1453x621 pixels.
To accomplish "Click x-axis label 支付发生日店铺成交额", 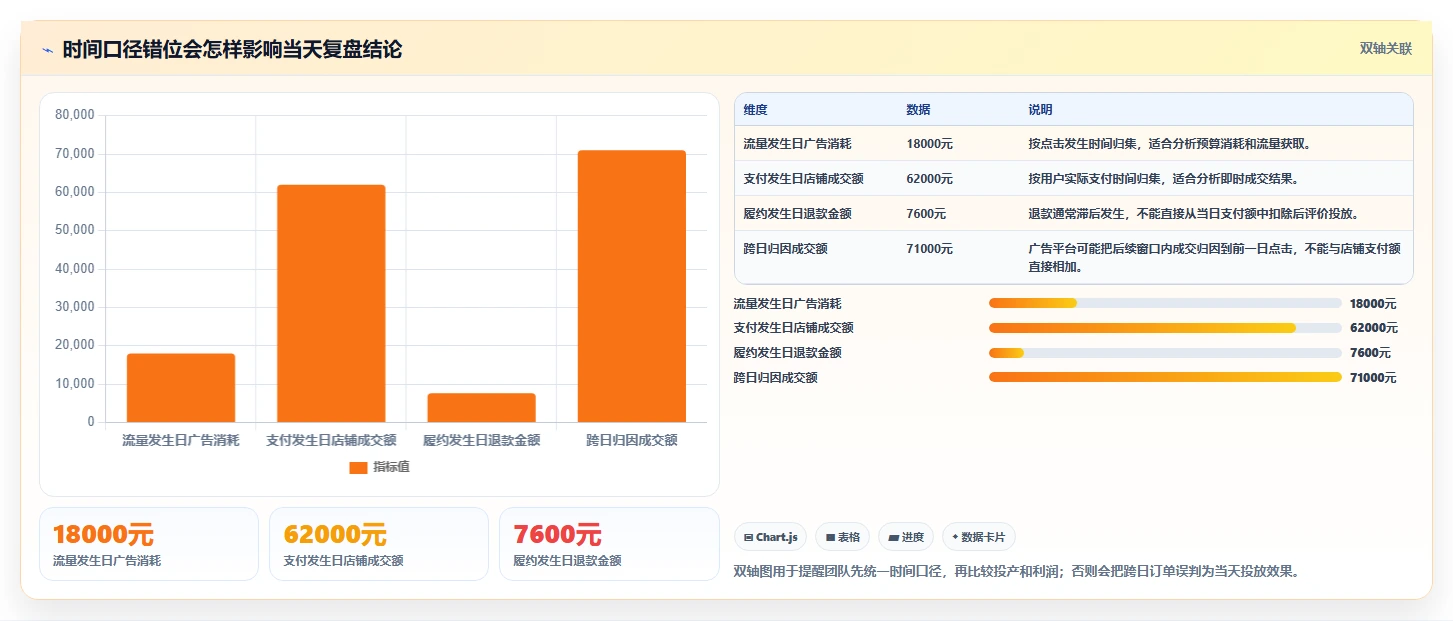I will coord(331,440).
